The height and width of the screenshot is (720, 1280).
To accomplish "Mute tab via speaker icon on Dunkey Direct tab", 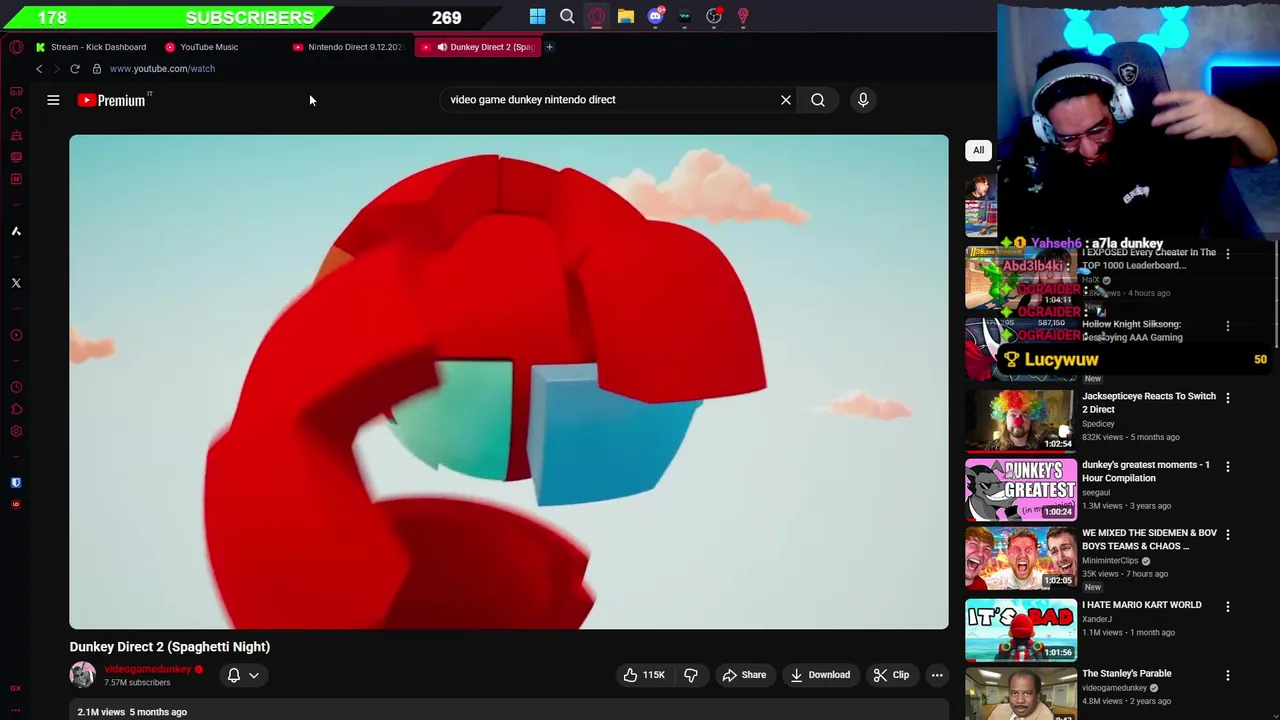I will pyautogui.click(x=441, y=47).
